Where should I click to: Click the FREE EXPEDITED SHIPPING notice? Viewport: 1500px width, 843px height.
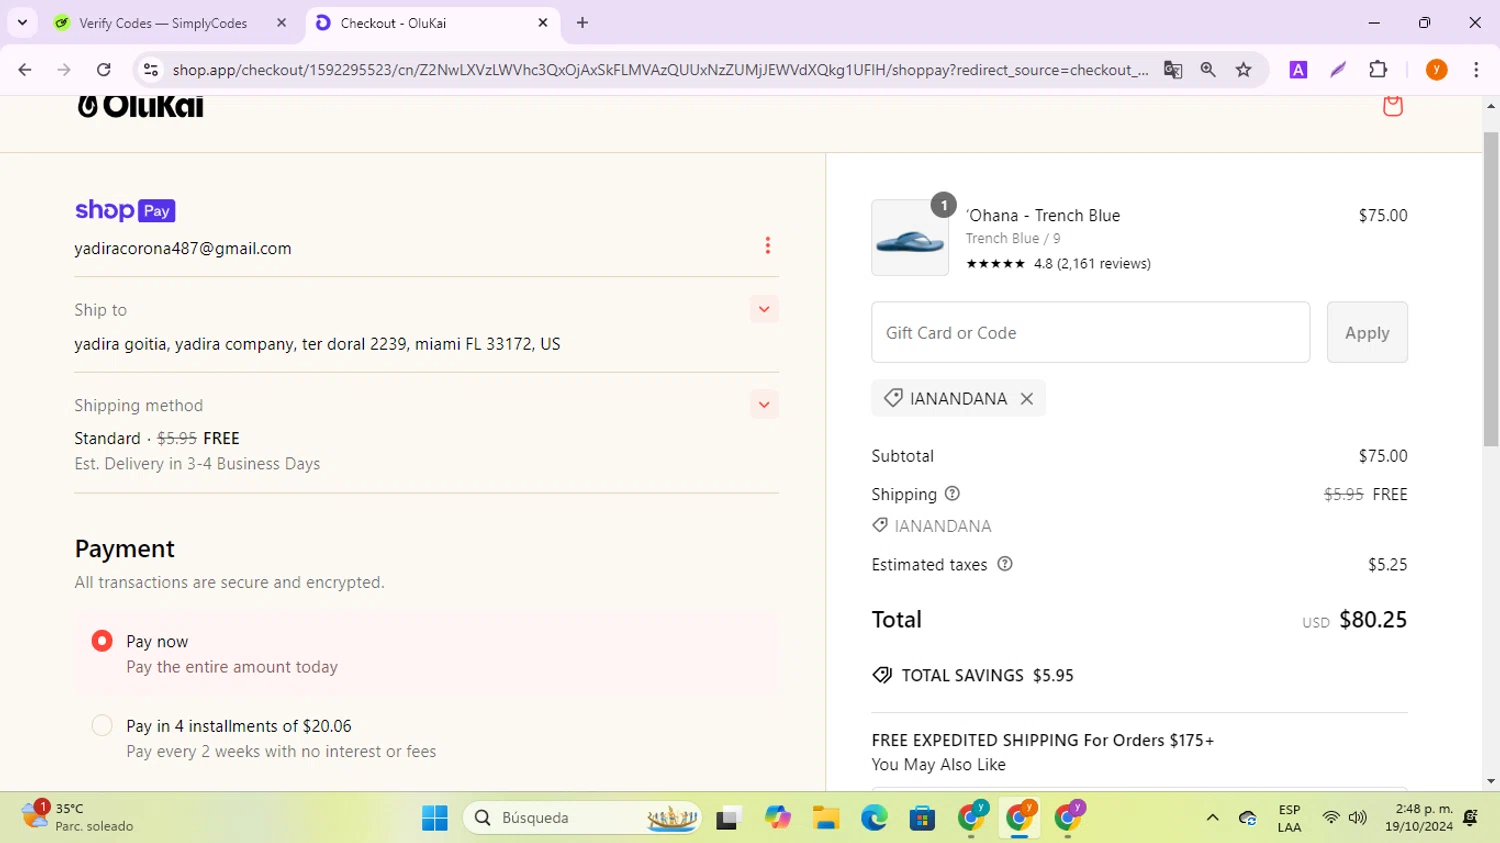pos(1043,741)
